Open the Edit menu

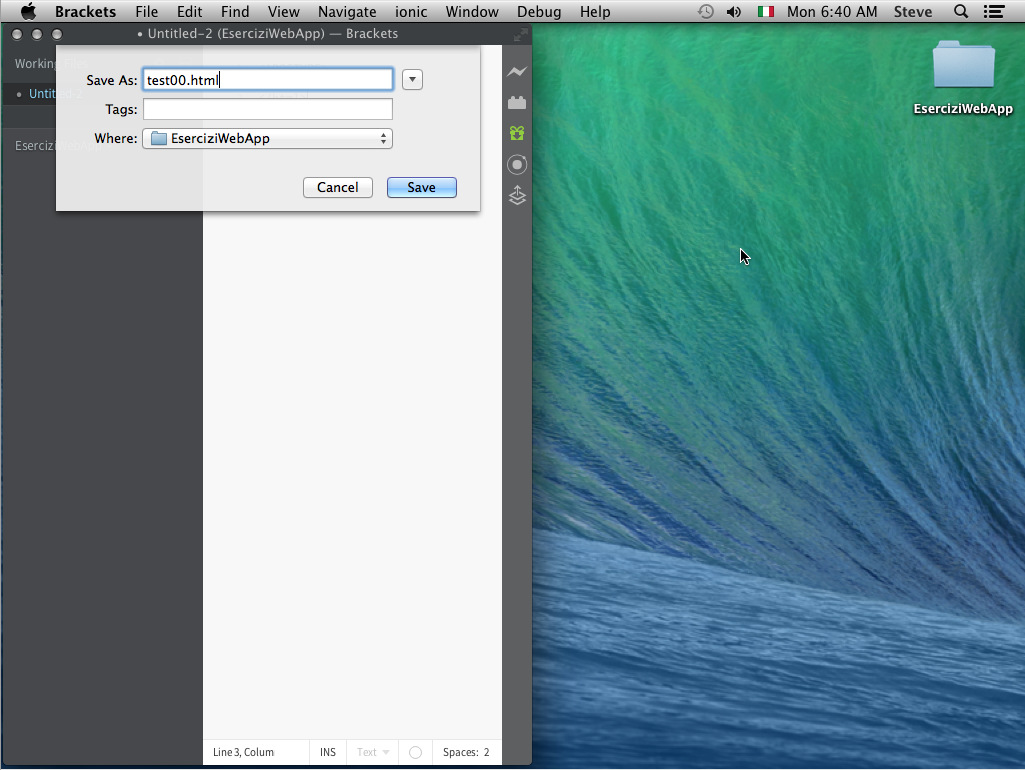(x=190, y=11)
